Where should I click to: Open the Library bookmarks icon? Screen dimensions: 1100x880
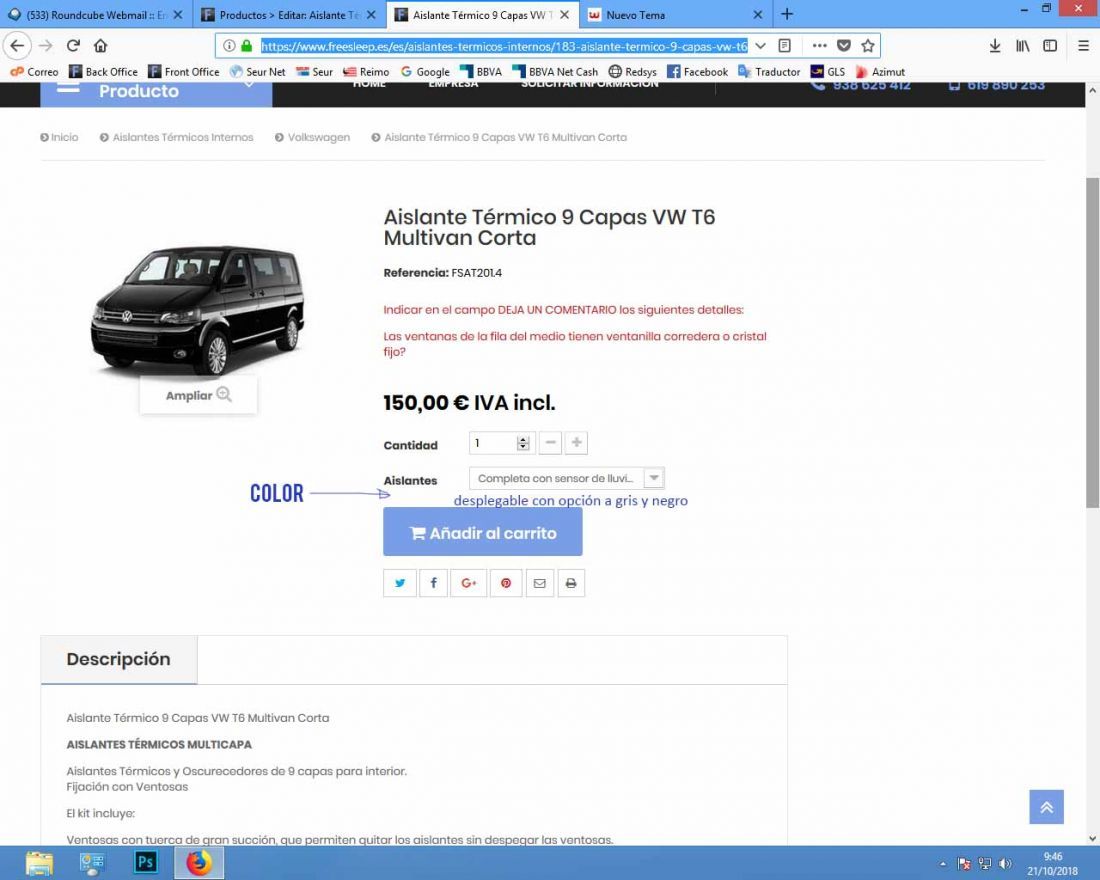[1023, 46]
